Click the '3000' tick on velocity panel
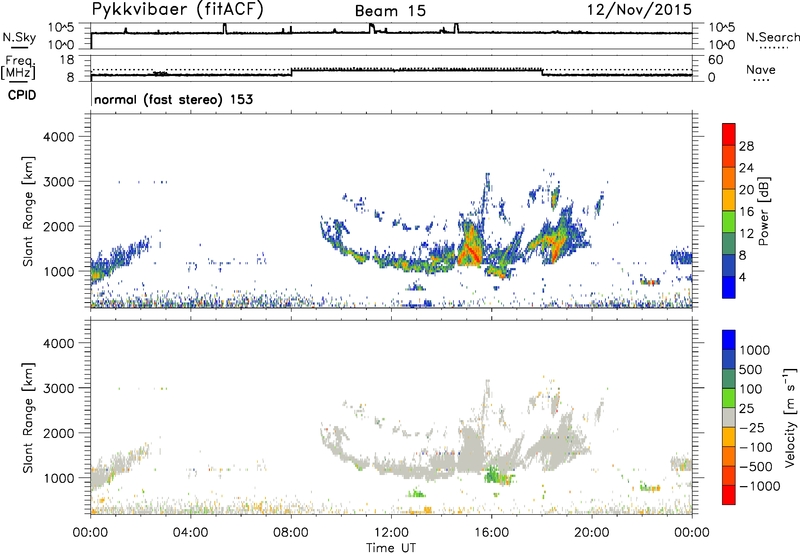800x554 pixels. 58,388
